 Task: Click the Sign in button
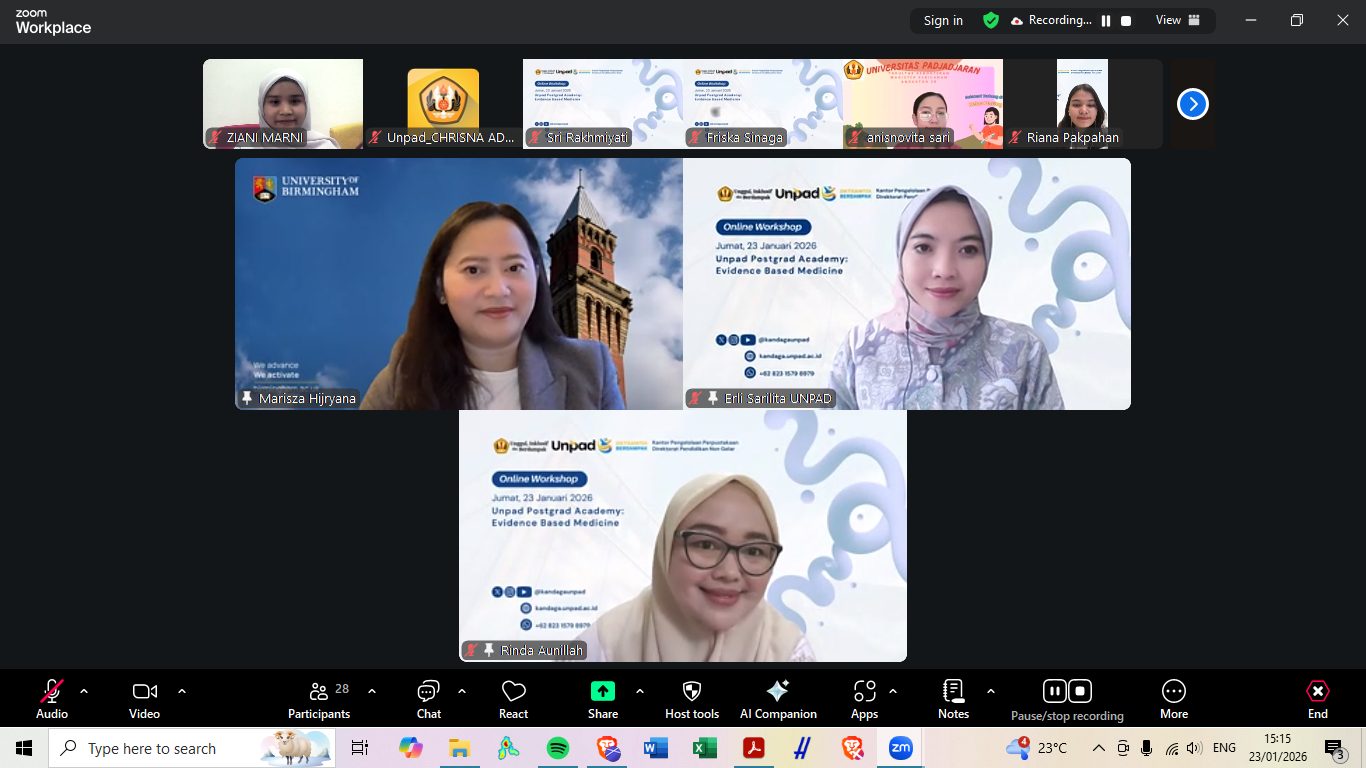tap(943, 20)
